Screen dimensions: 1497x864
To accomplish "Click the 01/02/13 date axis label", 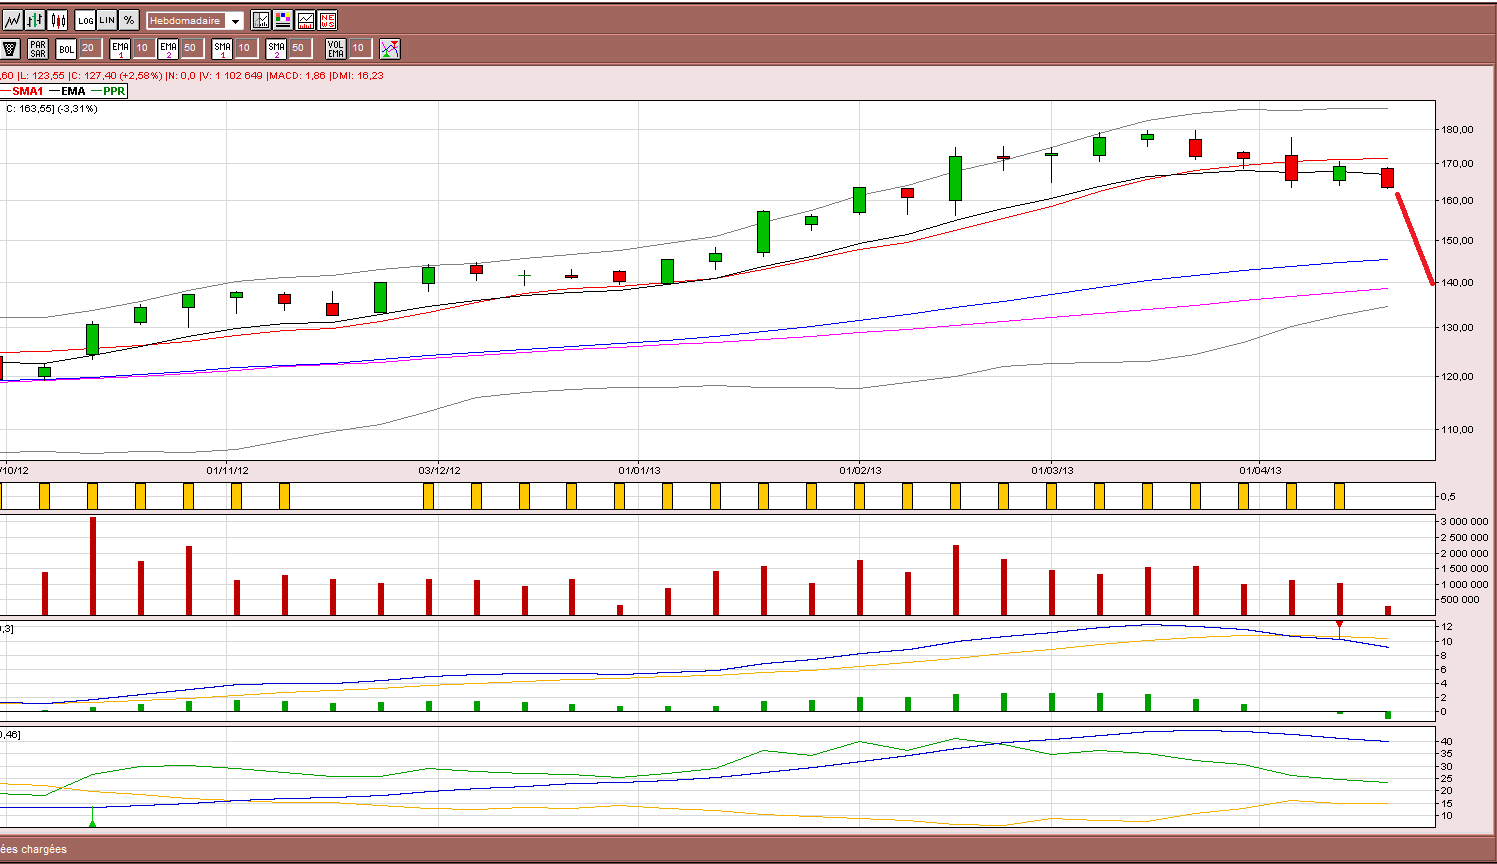I will tap(860, 470).
